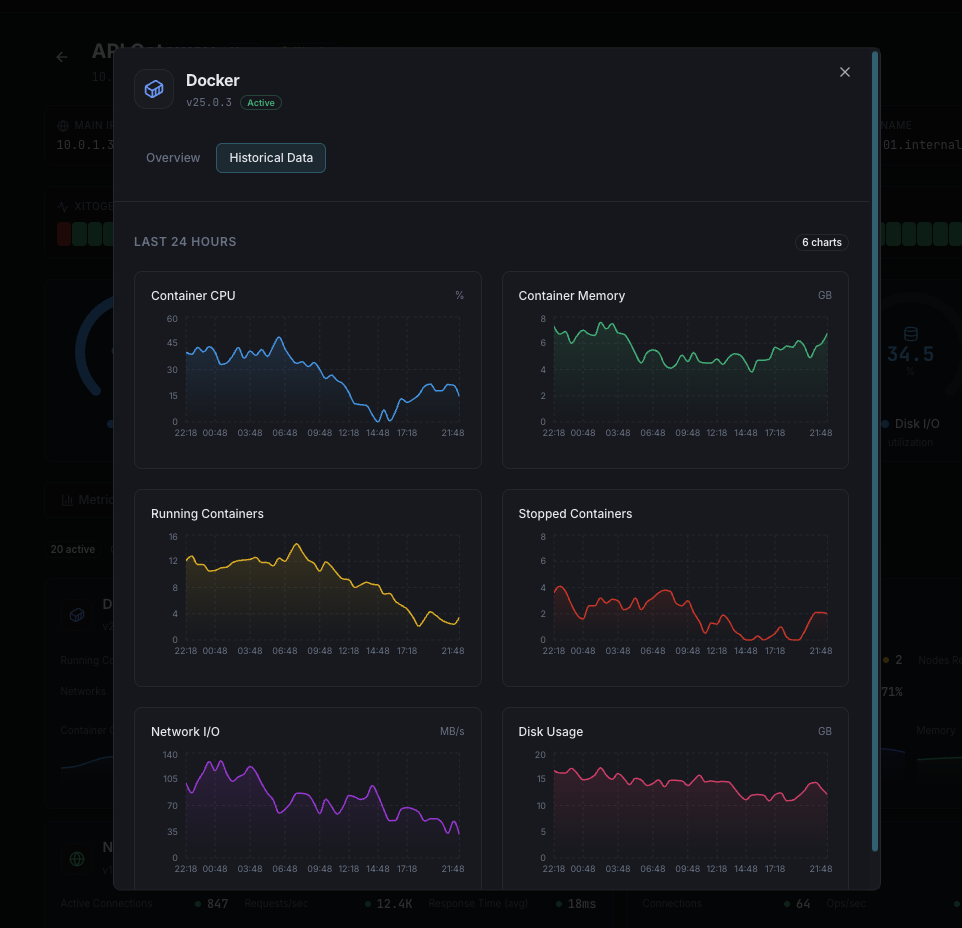This screenshot has height=928, width=962.
Task: Click the 6 charts badge
Action: (821, 242)
